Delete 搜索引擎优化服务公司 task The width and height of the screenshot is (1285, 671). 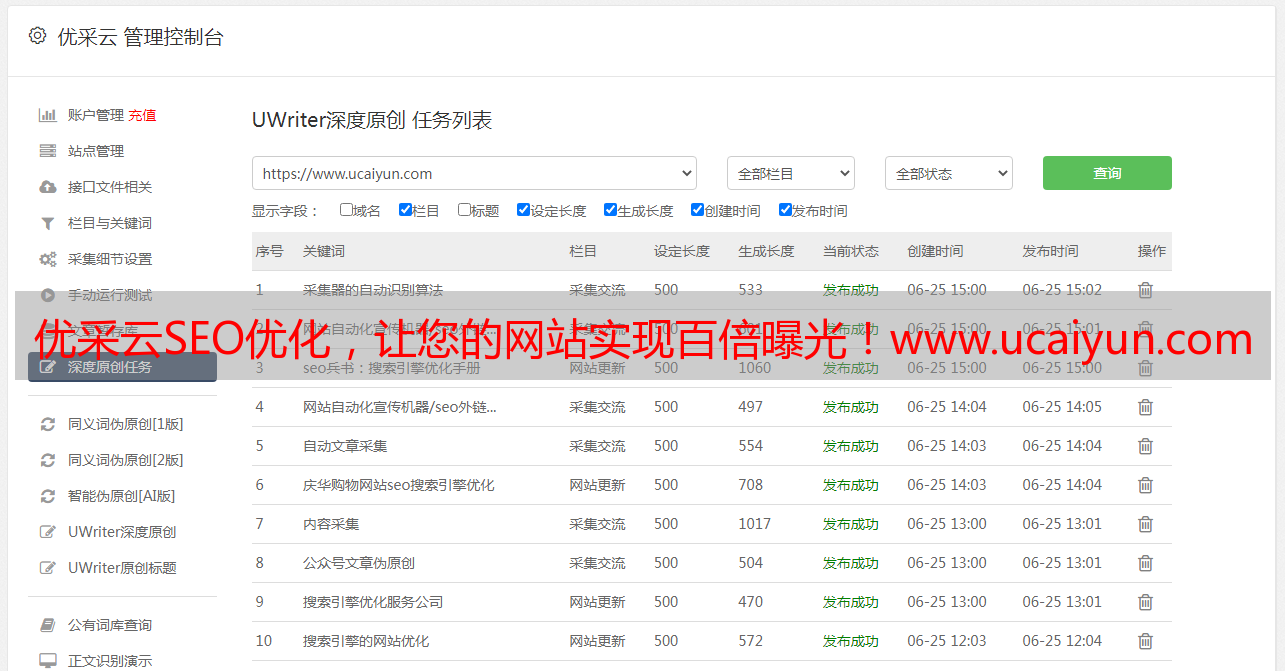pyautogui.click(x=1146, y=602)
